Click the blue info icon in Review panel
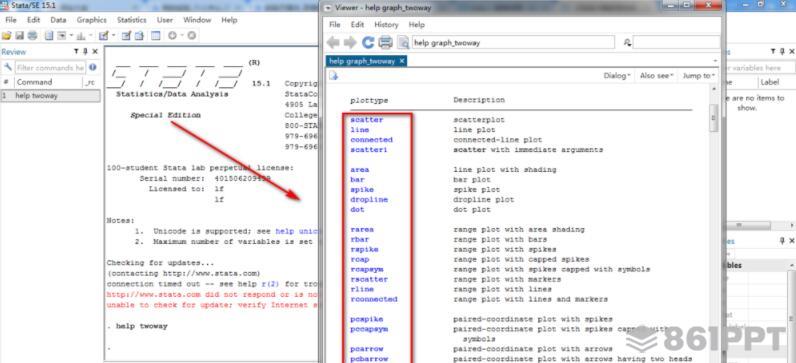The width and height of the screenshot is (796, 363). (92, 67)
